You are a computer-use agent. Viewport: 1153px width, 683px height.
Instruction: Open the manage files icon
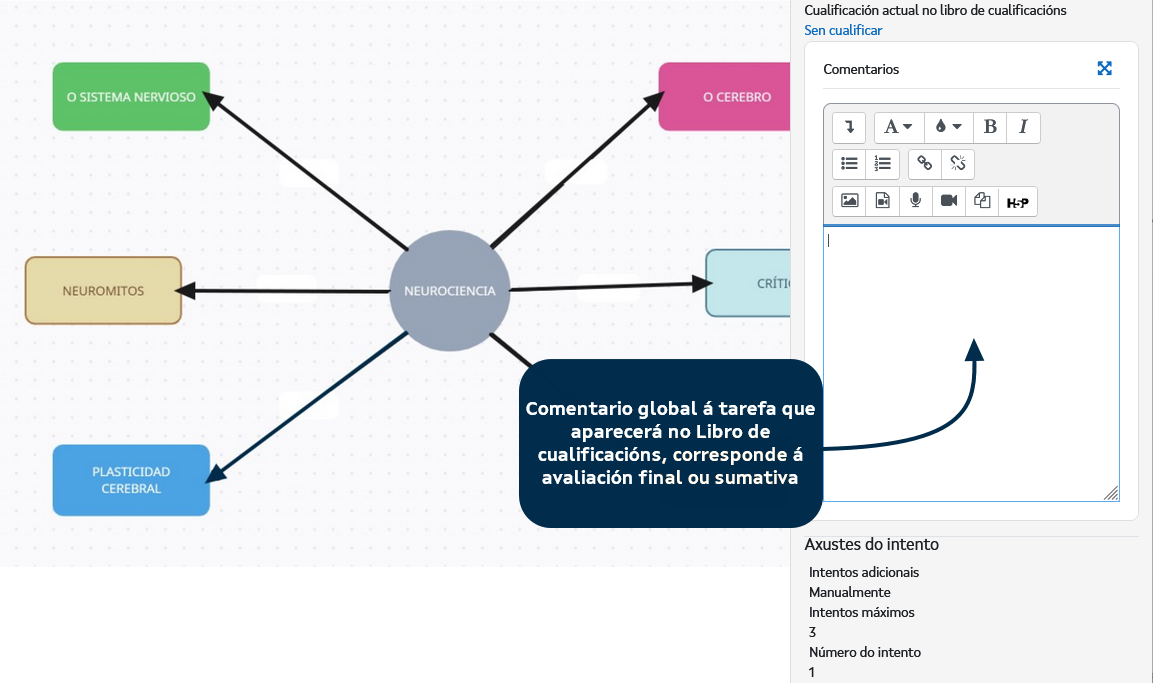coord(982,201)
